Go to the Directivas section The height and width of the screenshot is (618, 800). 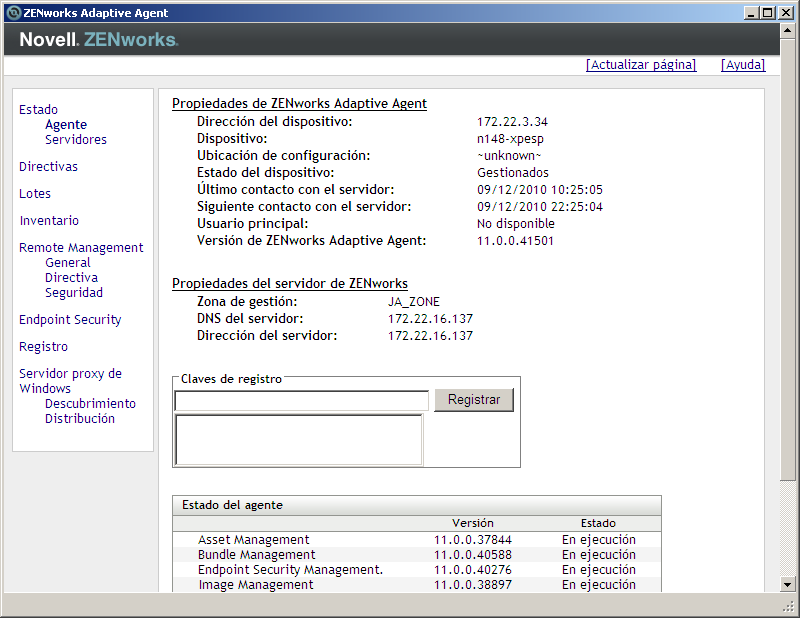coord(48,167)
